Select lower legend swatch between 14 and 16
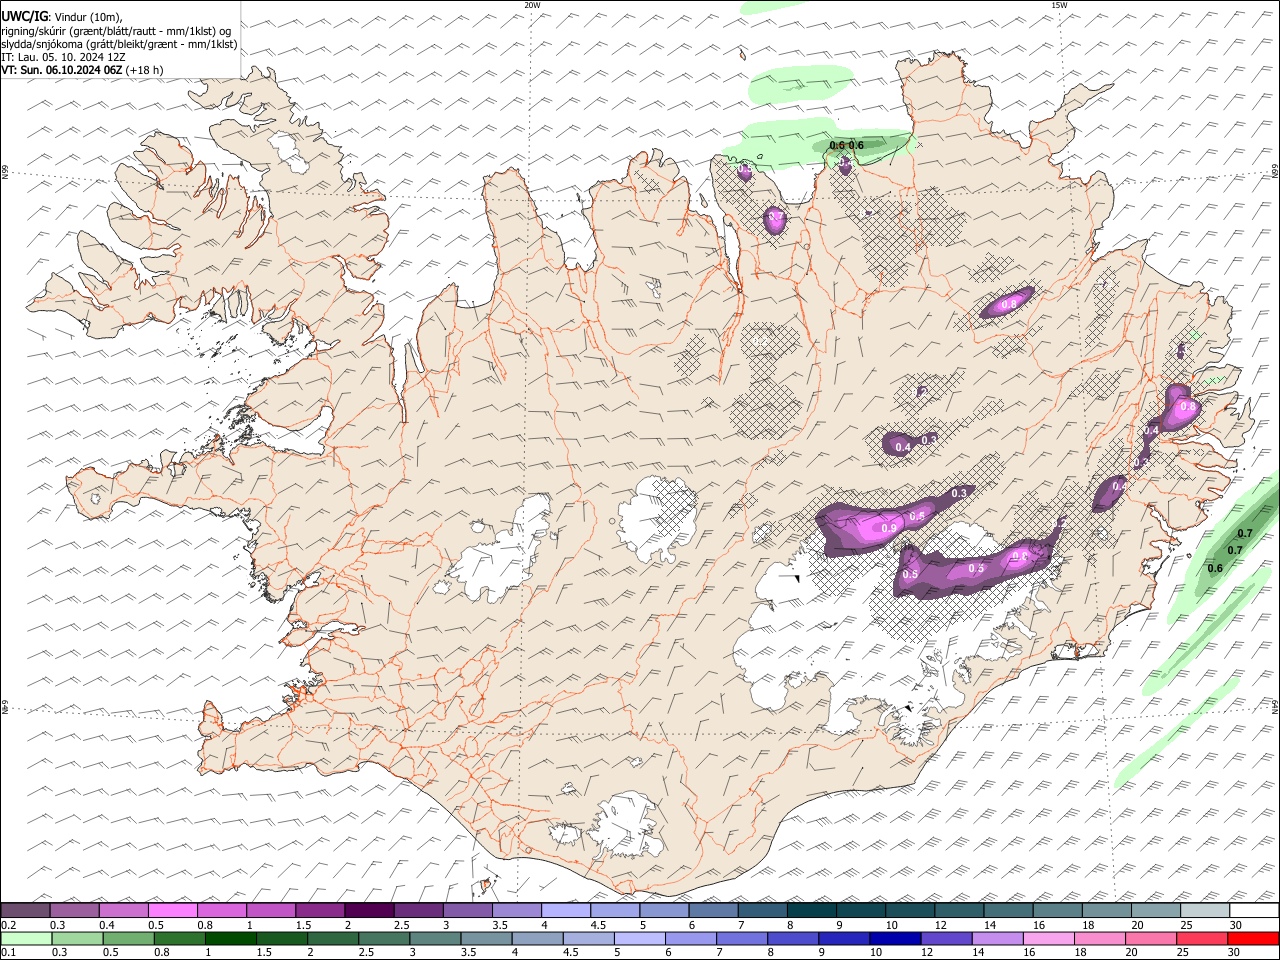The width and height of the screenshot is (1280, 960). point(1000,939)
